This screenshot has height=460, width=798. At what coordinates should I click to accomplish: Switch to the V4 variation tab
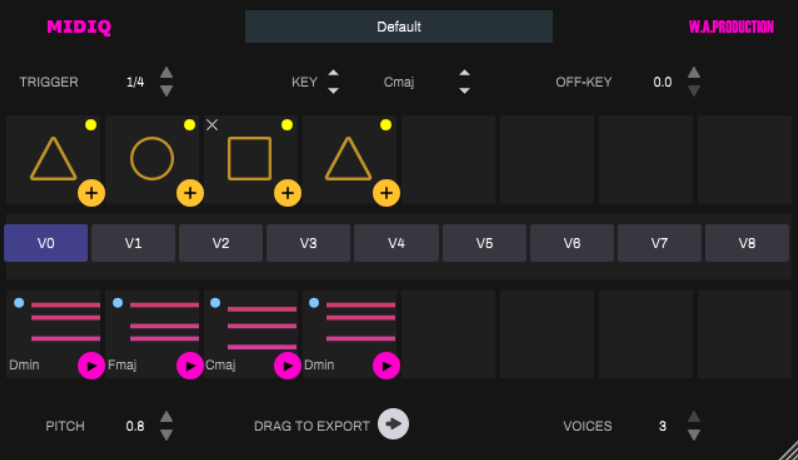pos(396,243)
